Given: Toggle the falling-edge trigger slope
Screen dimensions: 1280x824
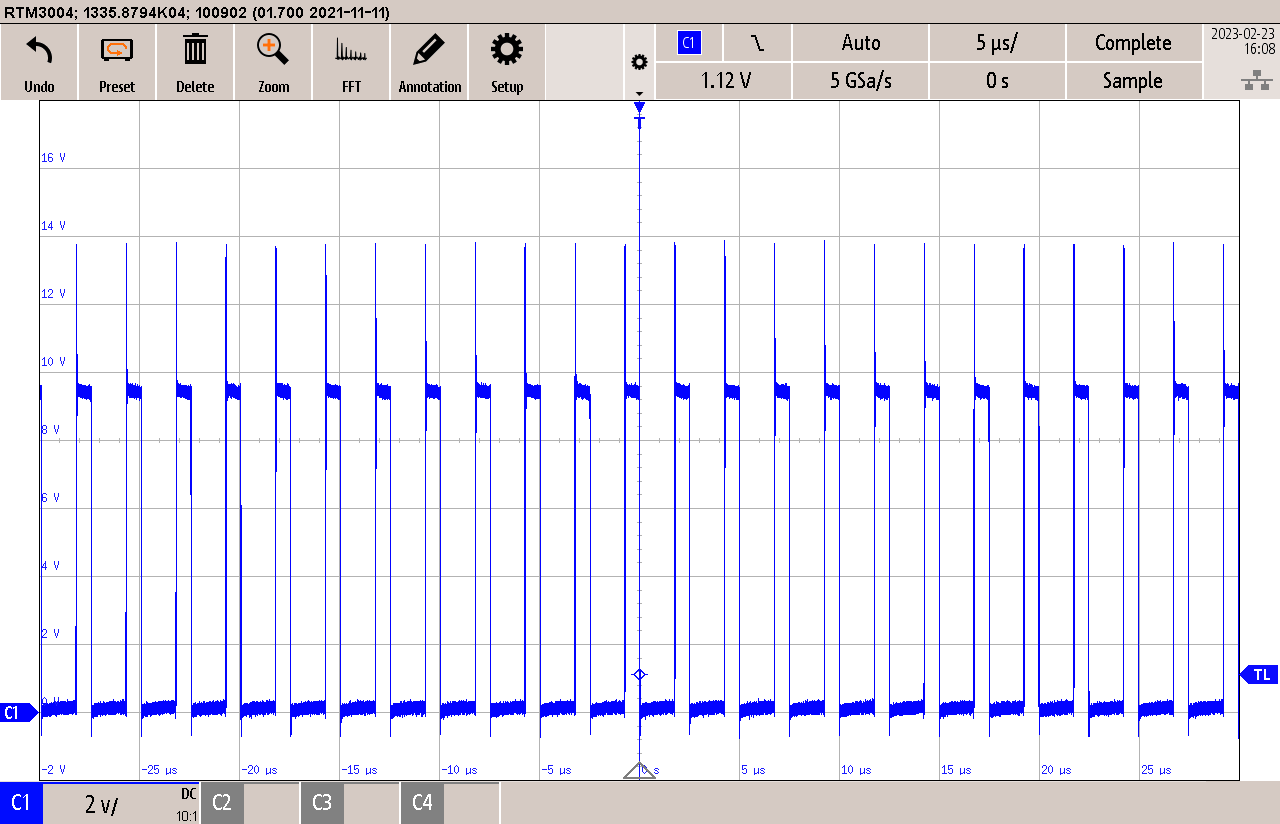Looking at the screenshot, I should pos(758,43).
